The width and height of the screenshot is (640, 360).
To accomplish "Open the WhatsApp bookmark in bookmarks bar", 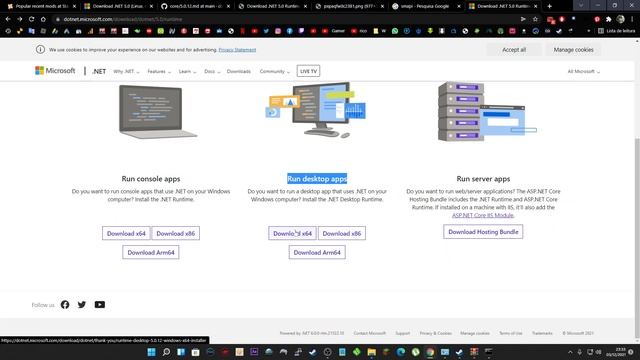I will [395, 31].
